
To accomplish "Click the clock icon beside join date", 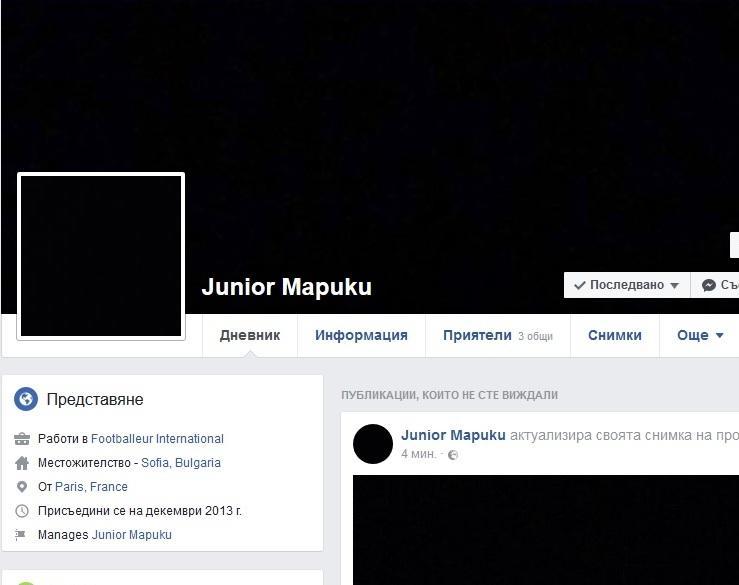I will click(x=22, y=511).
